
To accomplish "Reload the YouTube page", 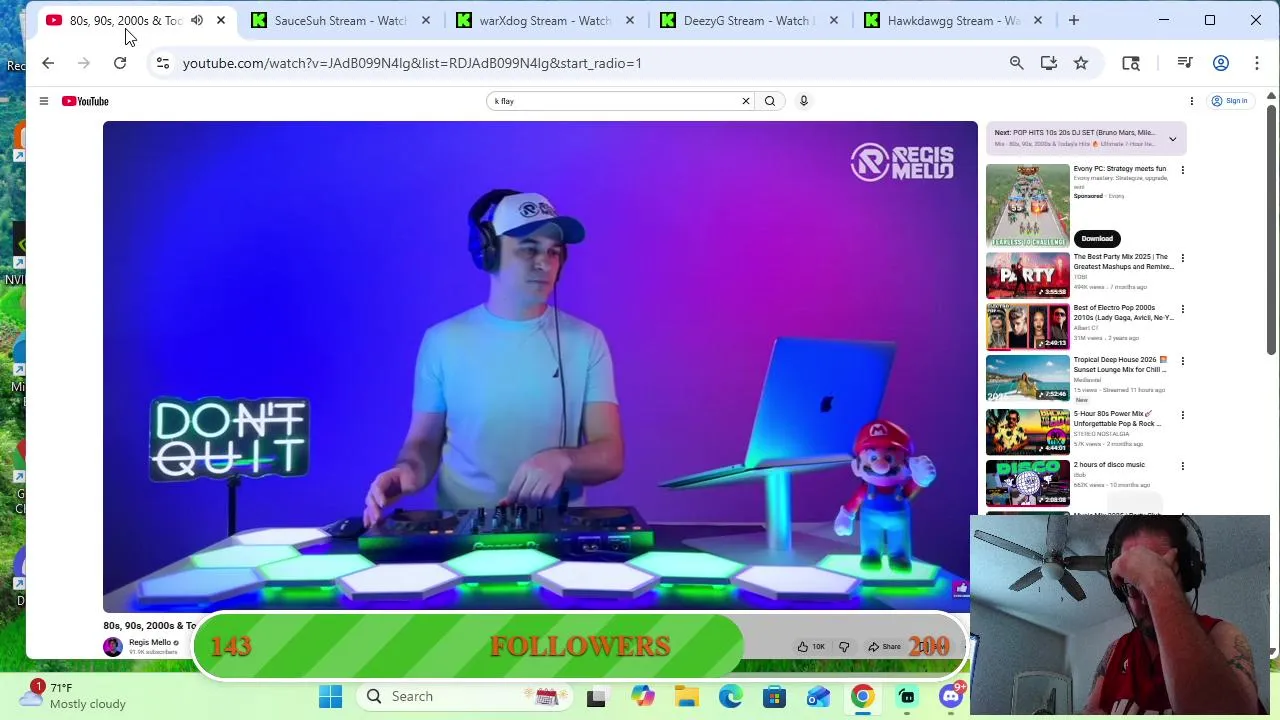I will tap(120, 63).
